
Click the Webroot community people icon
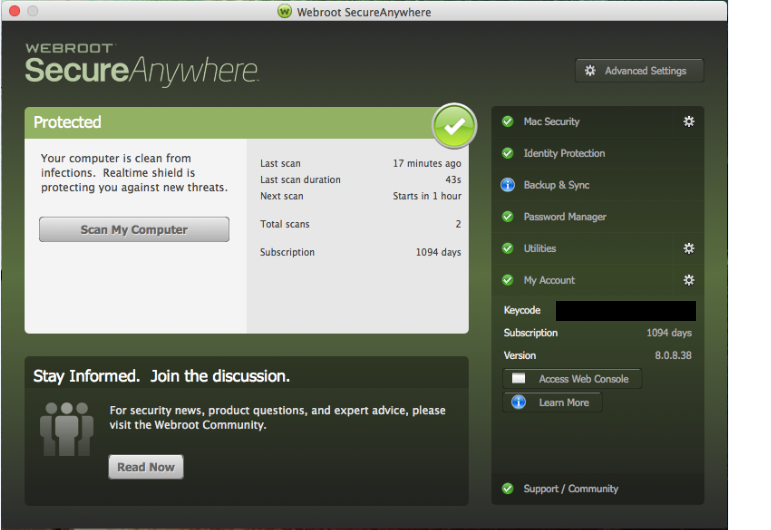point(66,429)
